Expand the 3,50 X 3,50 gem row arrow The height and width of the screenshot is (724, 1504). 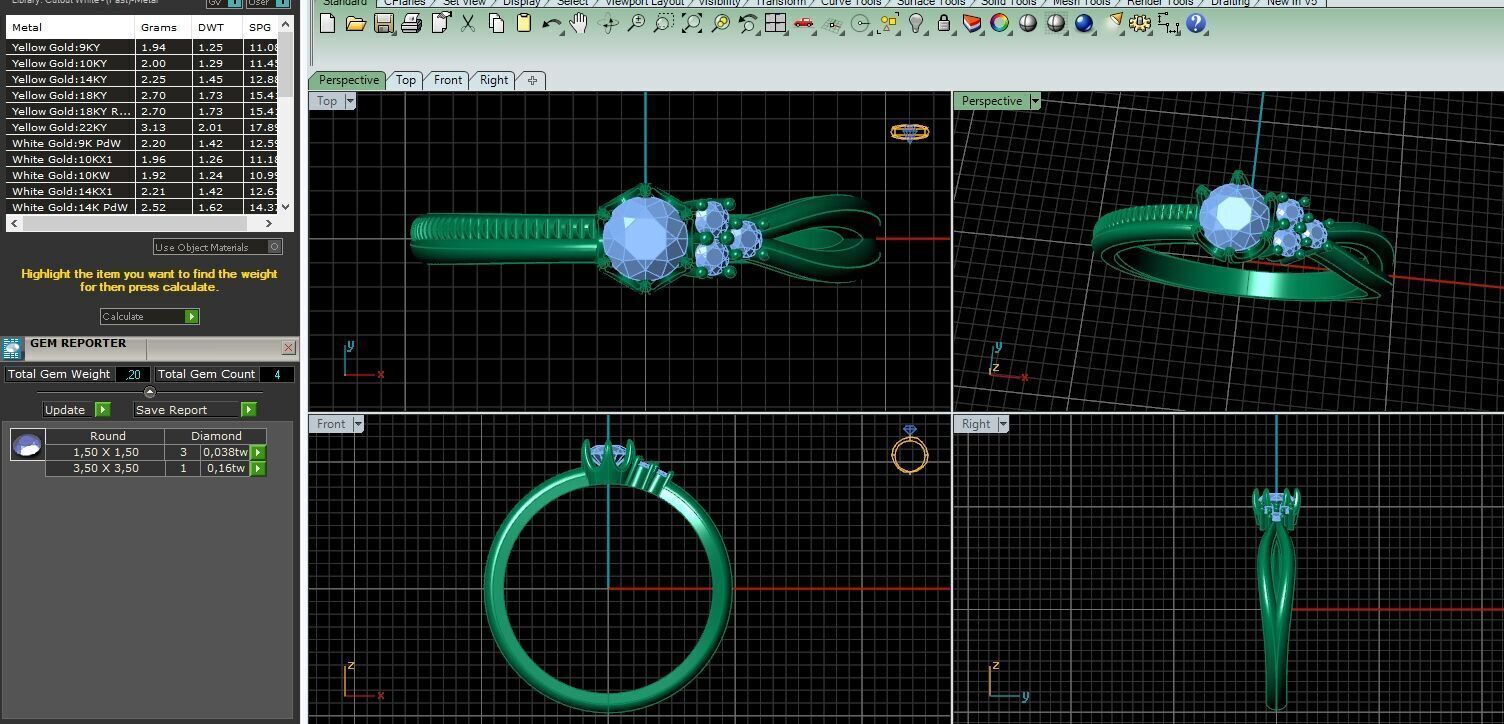pos(259,468)
